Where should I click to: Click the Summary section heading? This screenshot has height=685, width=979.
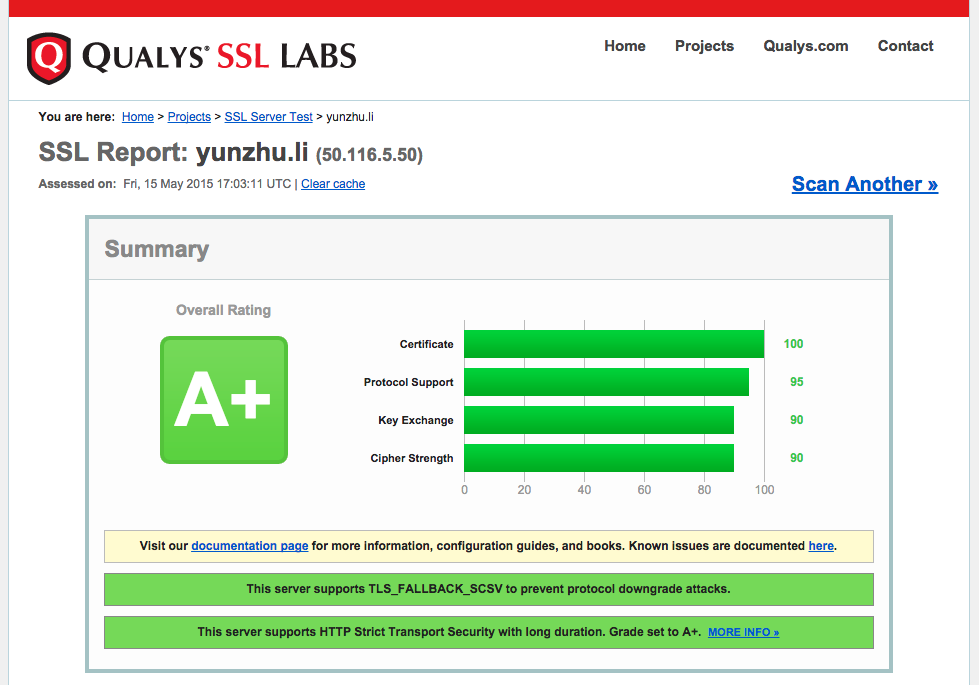point(157,249)
